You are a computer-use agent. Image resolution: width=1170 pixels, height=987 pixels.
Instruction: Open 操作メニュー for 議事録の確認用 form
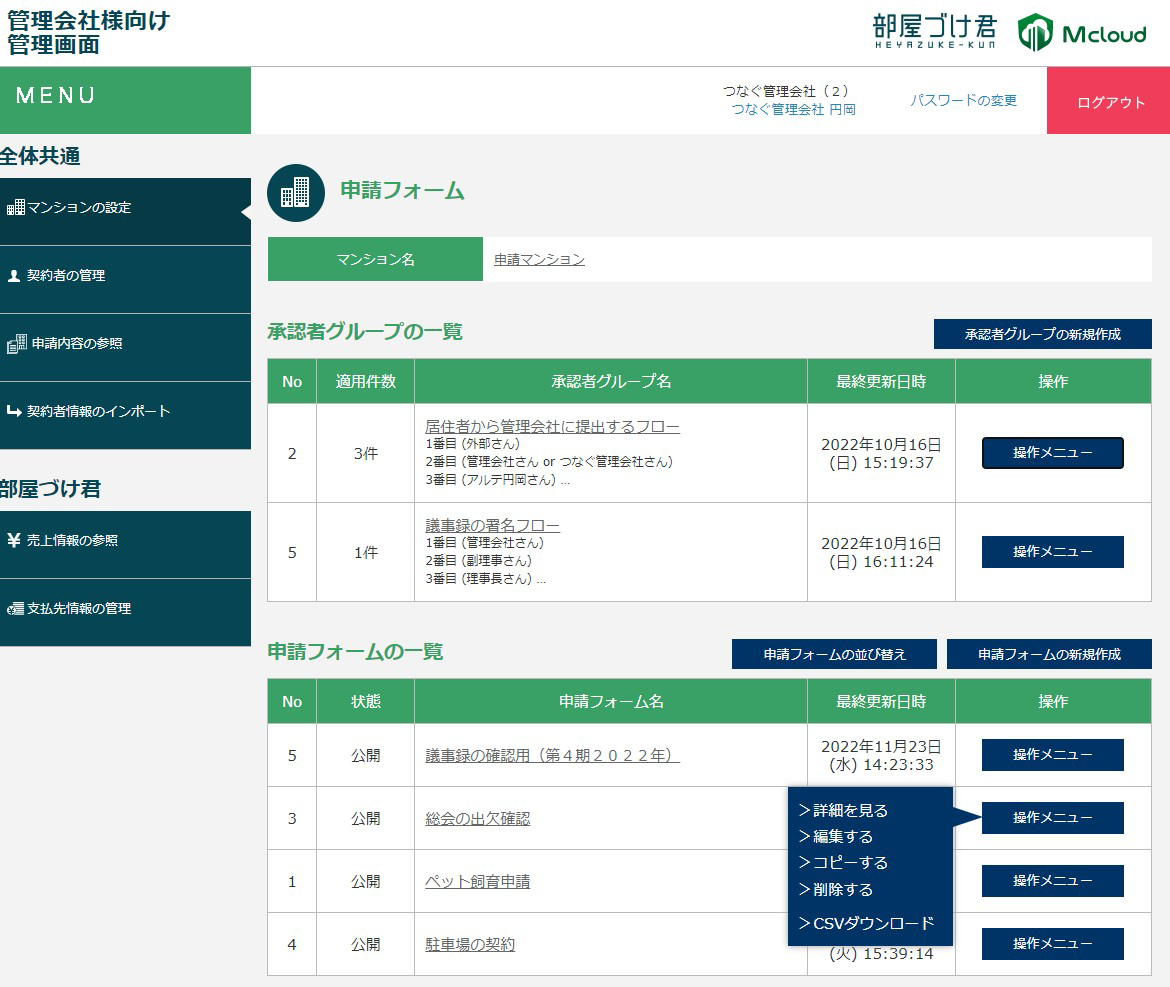[1052, 755]
